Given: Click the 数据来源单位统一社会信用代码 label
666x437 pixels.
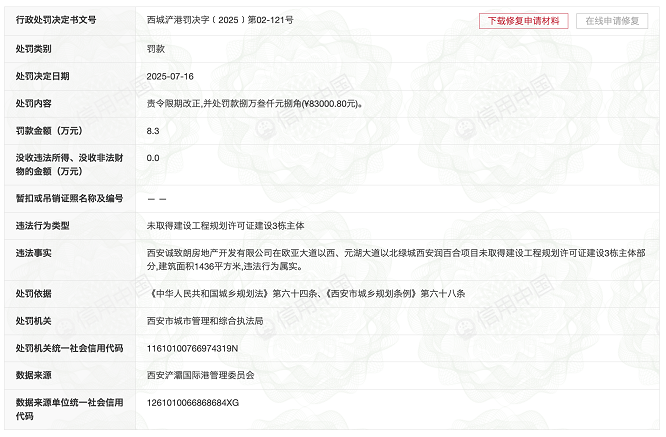Looking at the screenshot, I should [70, 409].
